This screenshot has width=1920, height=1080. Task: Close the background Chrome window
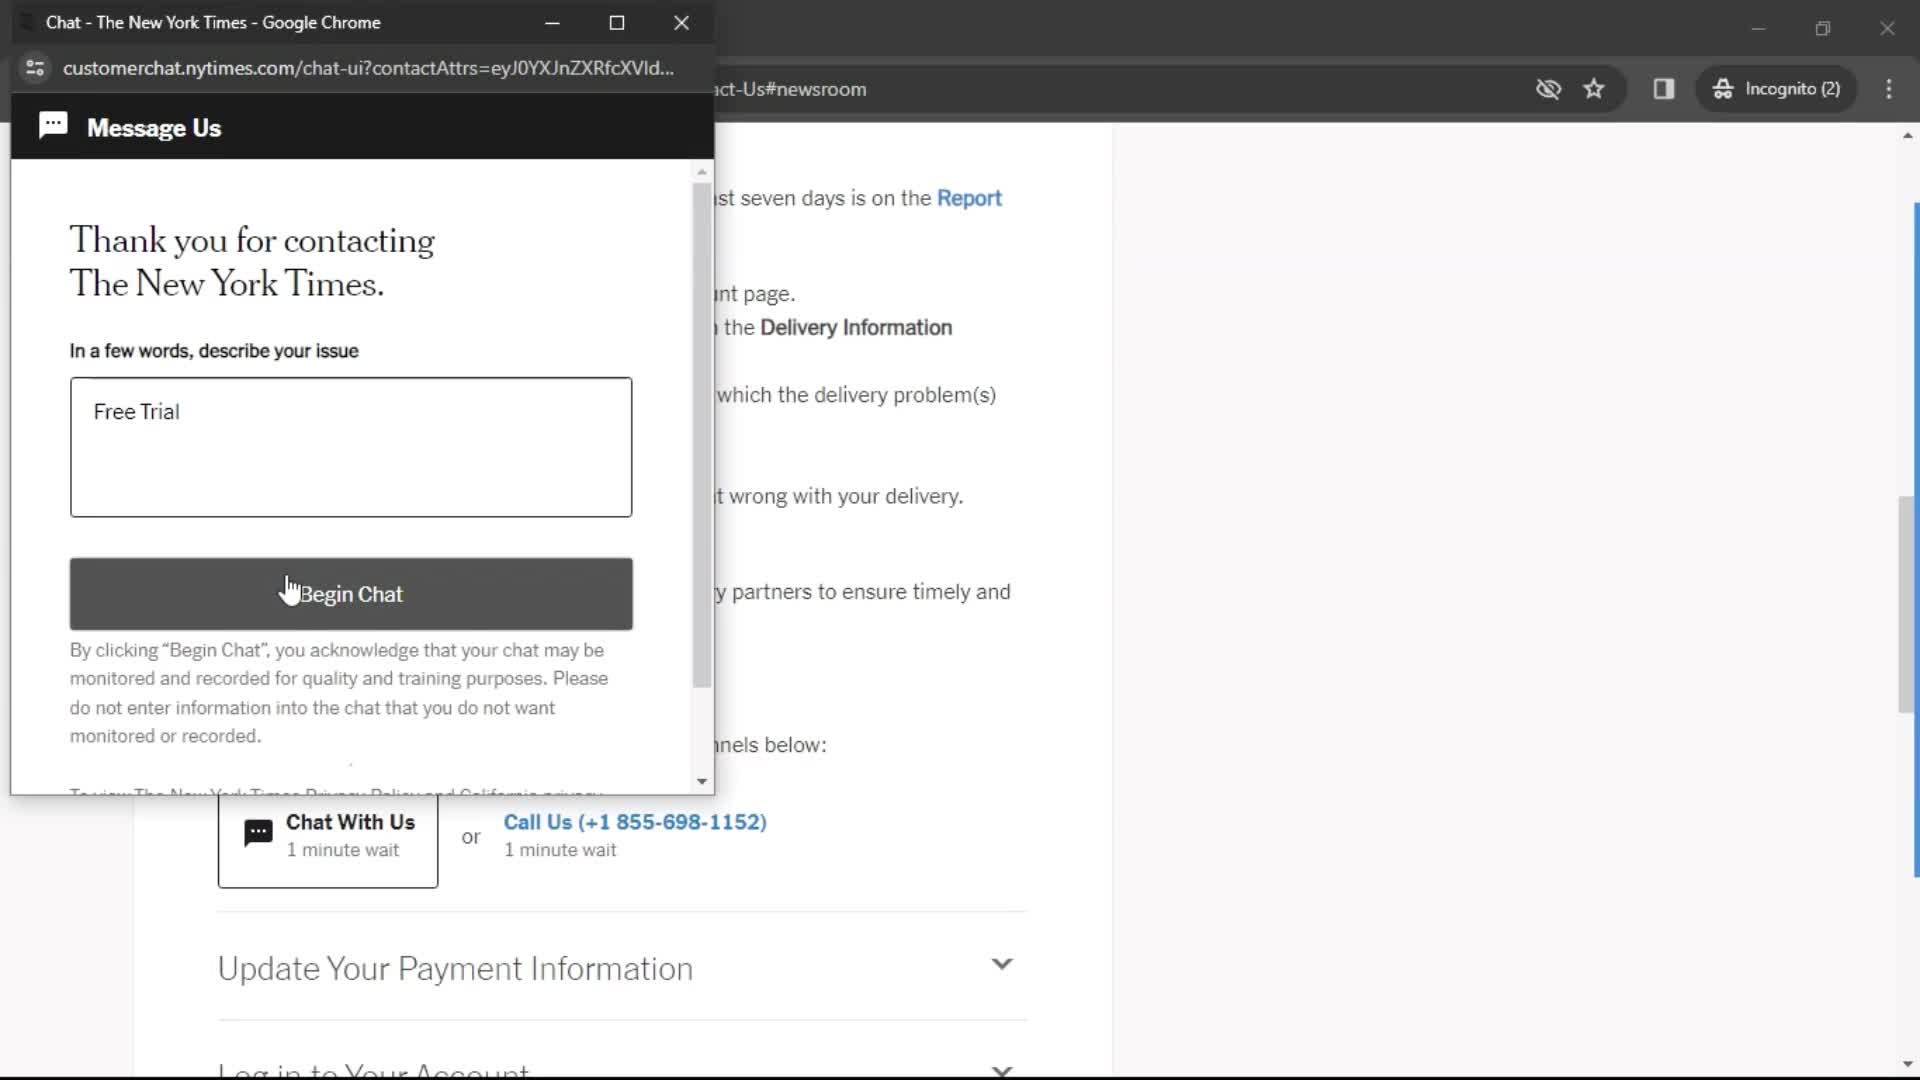click(1887, 29)
